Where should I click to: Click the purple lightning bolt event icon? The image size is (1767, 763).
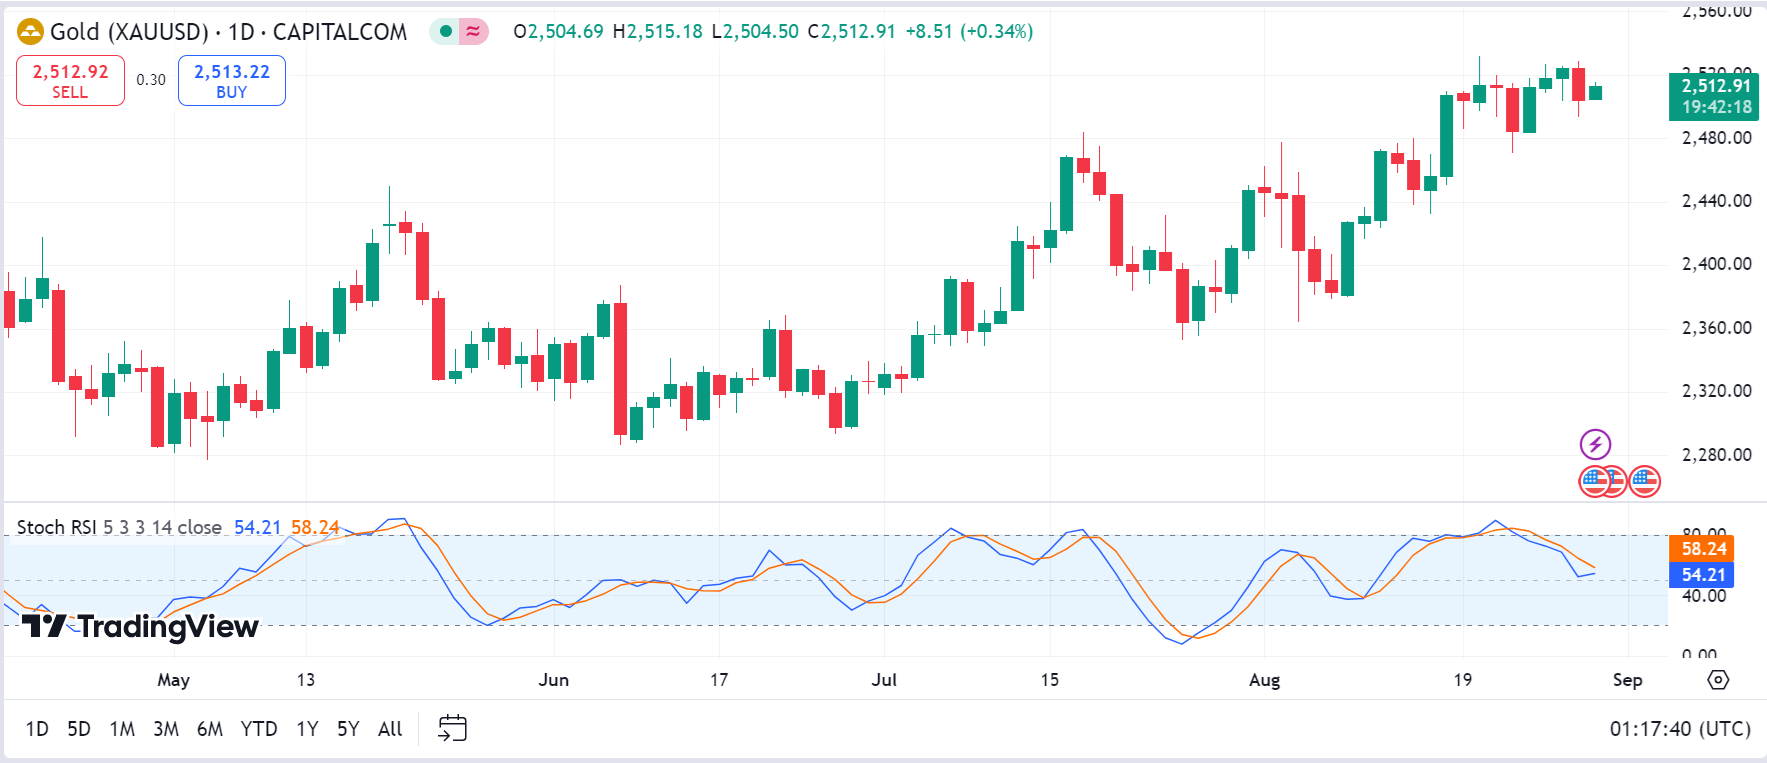1595,444
